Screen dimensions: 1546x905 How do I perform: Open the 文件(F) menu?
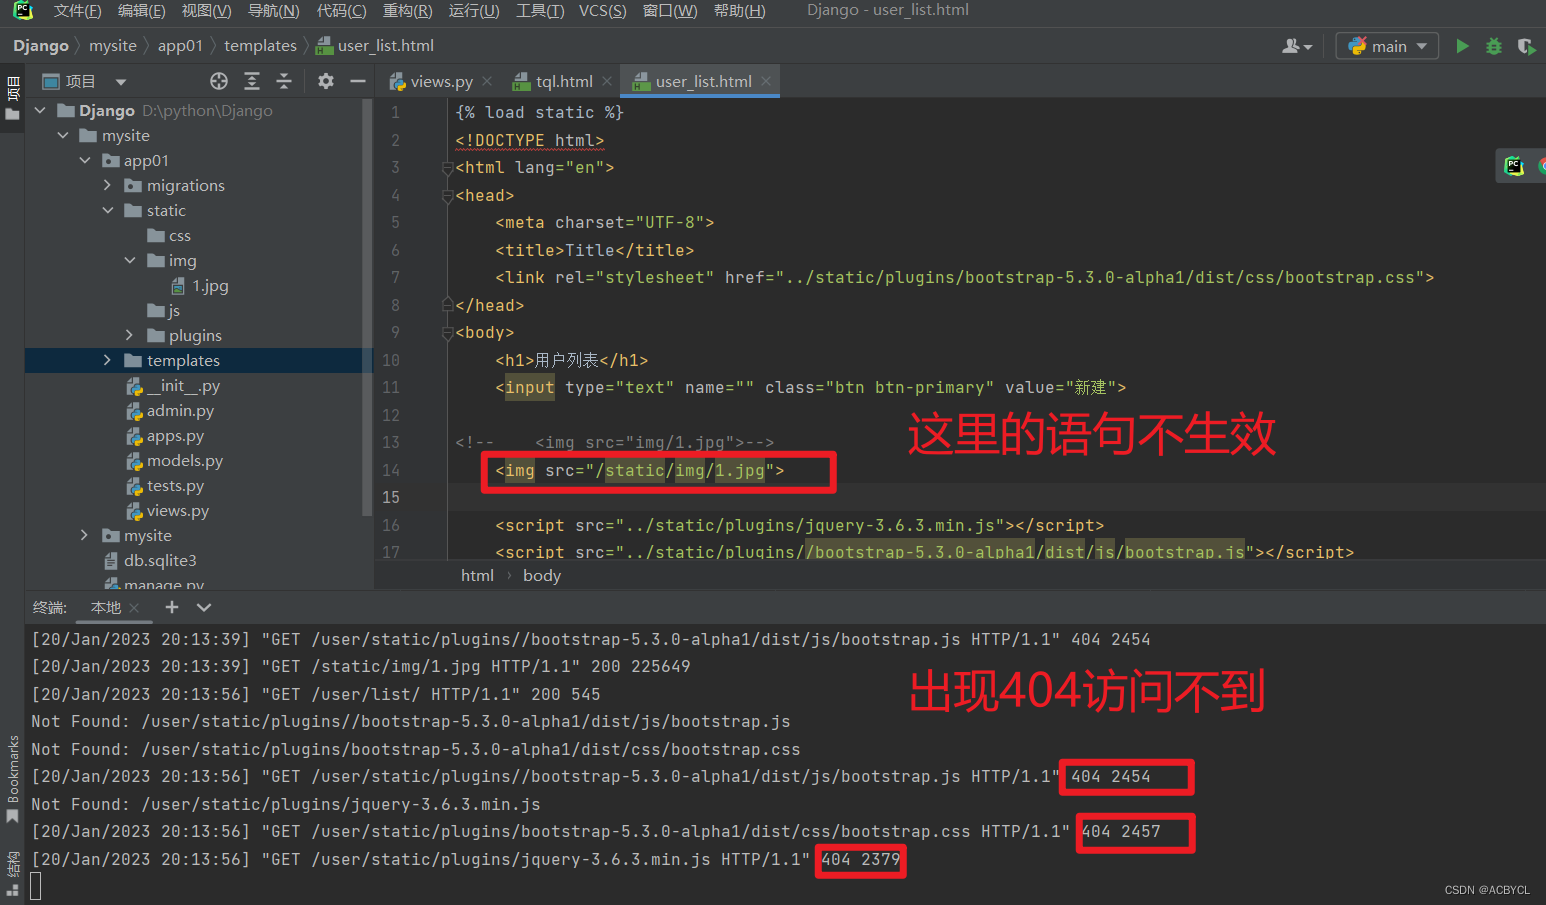click(x=77, y=11)
